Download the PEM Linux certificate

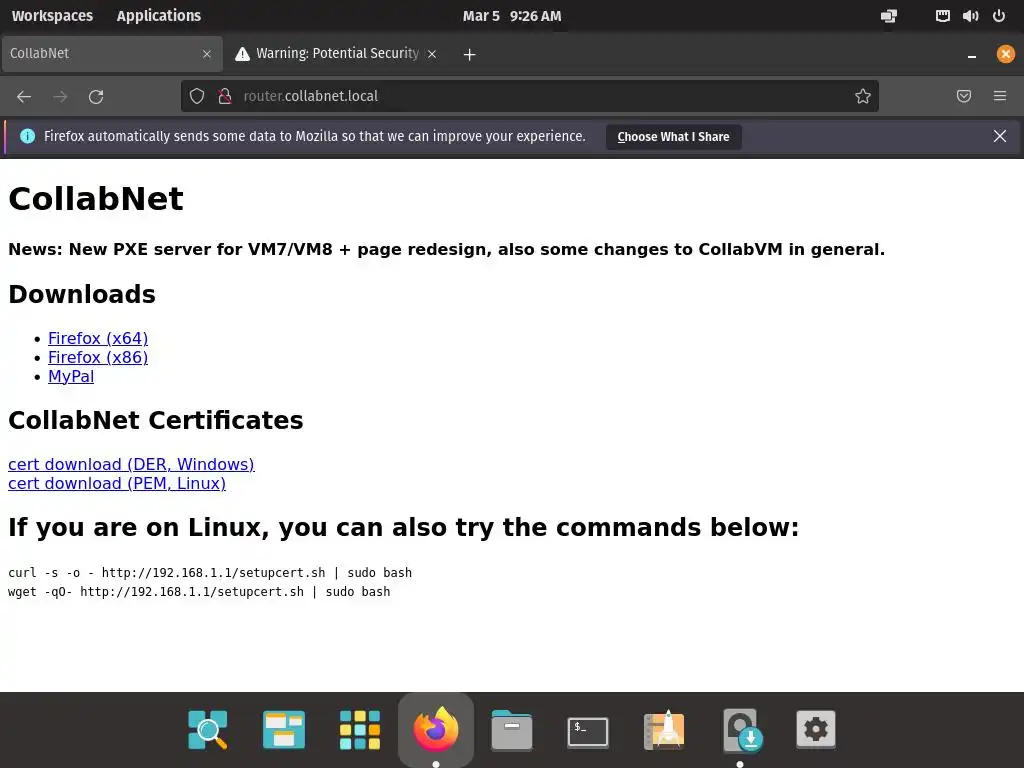[x=117, y=483]
